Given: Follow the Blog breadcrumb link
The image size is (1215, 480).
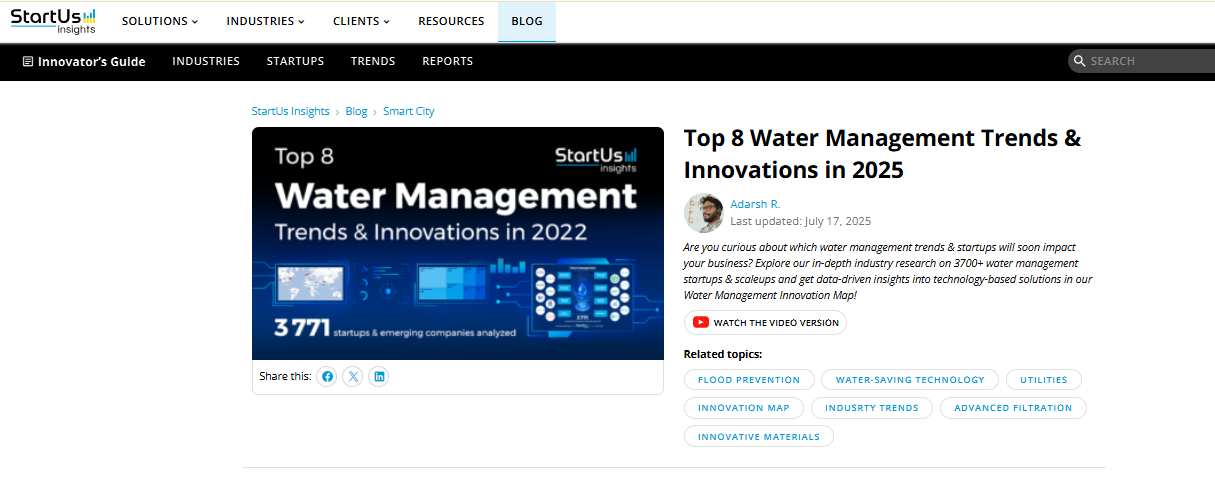Looking at the screenshot, I should tap(357, 111).
